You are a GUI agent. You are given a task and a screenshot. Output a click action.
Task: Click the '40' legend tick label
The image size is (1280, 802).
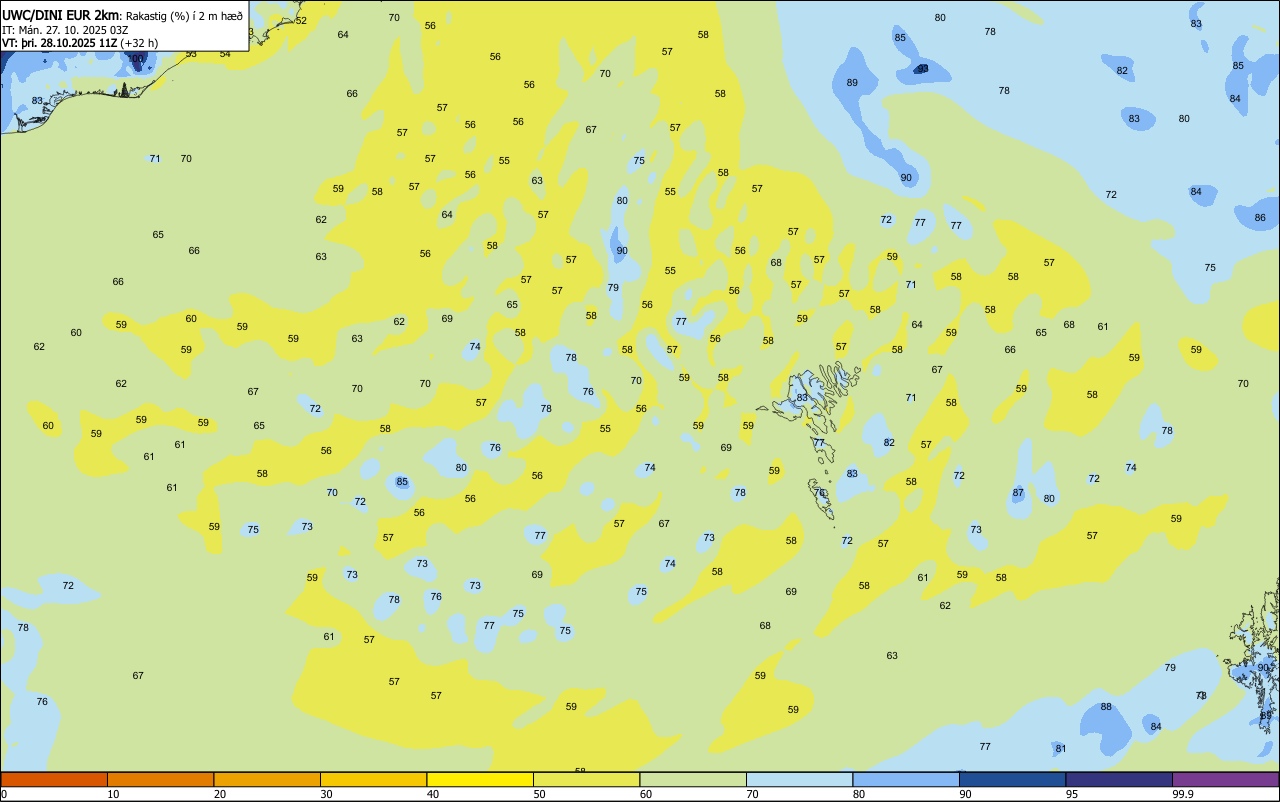433,794
